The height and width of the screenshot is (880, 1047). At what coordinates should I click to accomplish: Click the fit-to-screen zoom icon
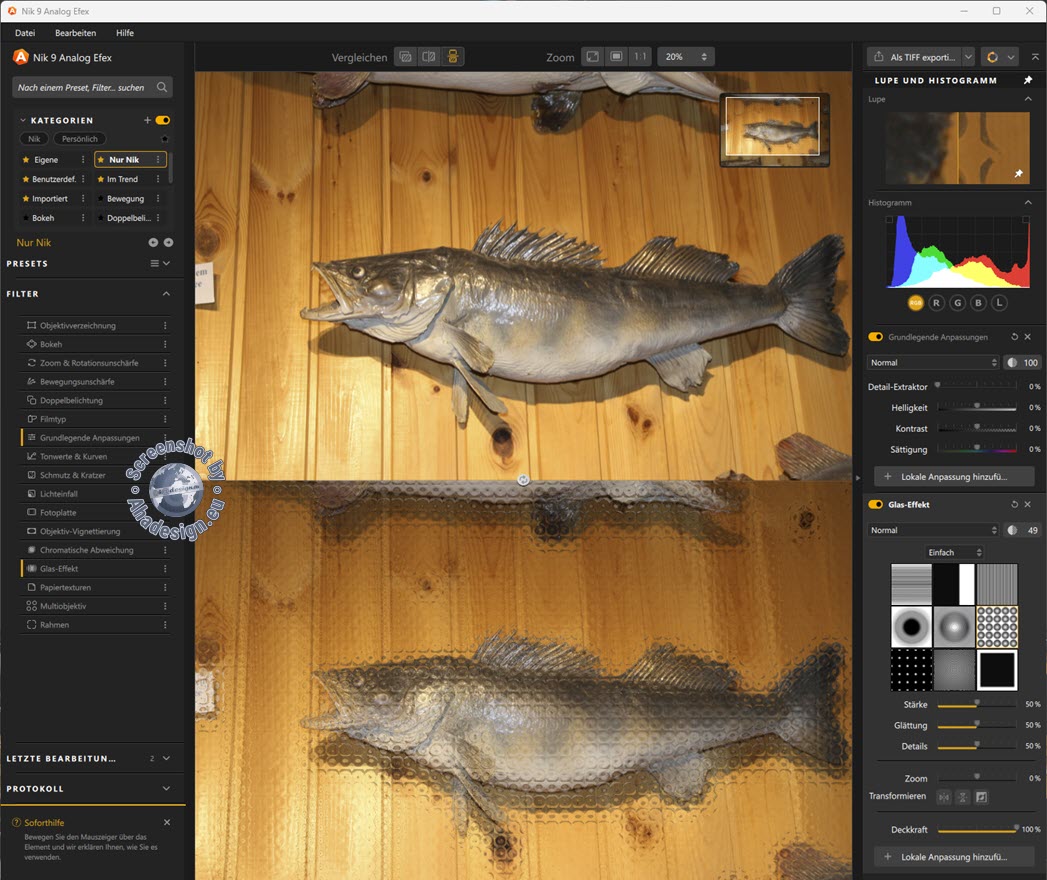593,57
